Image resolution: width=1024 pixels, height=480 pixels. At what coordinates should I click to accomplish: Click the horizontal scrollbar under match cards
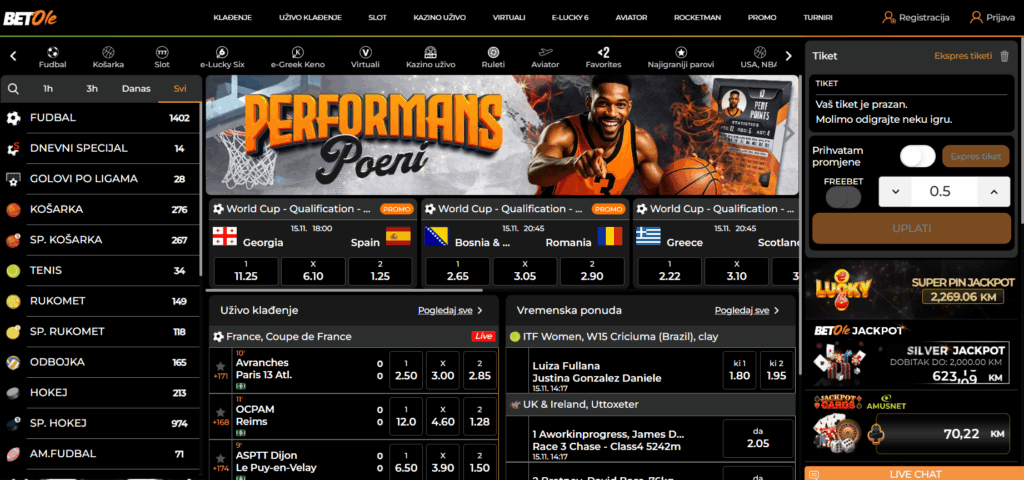click(345, 290)
